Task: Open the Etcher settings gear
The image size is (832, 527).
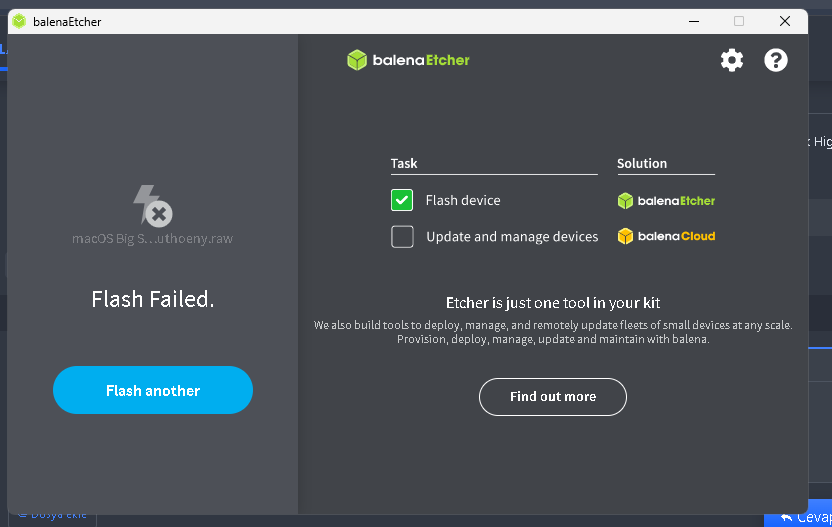Action: [732, 60]
